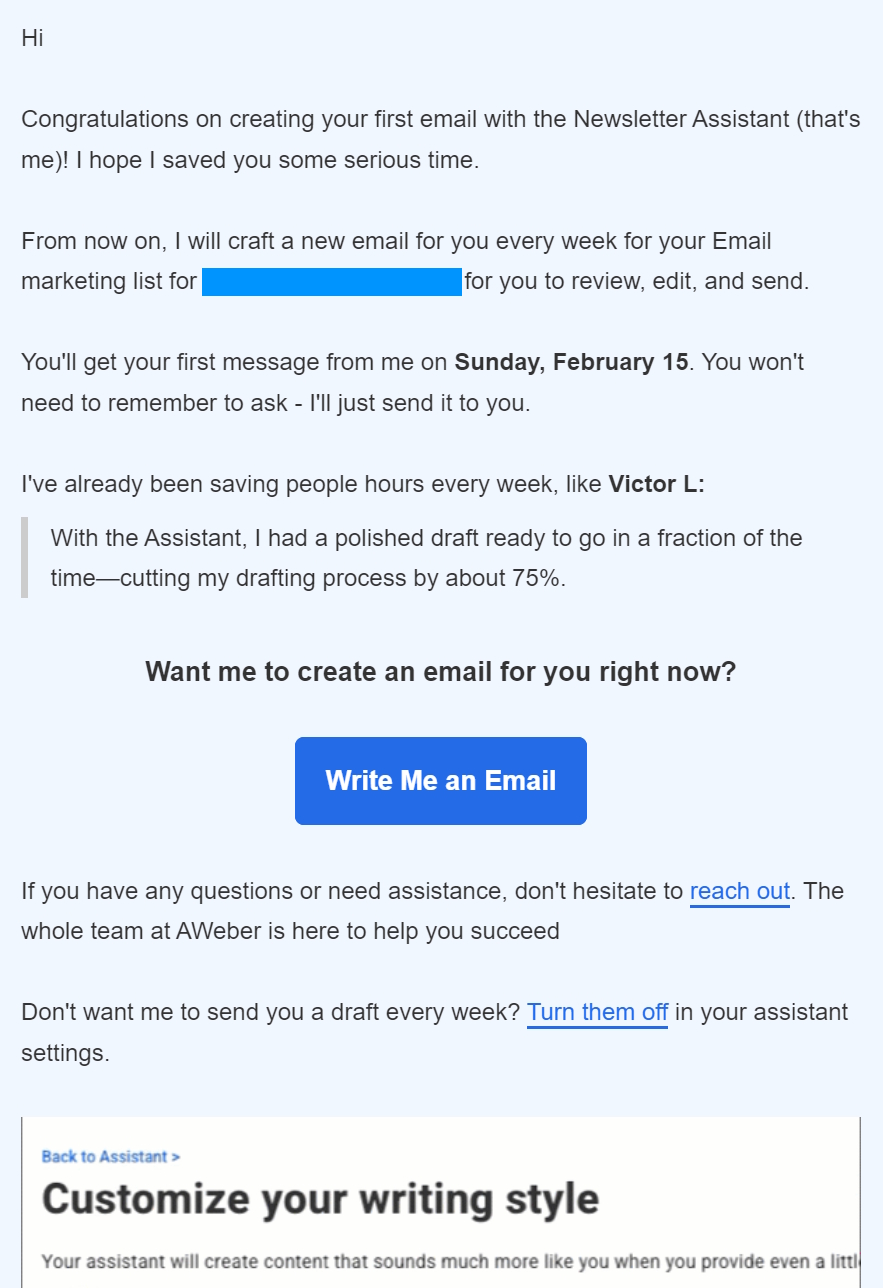Click the "Write Me an Email" button
This screenshot has width=883, height=1288.
pyautogui.click(x=440, y=780)
